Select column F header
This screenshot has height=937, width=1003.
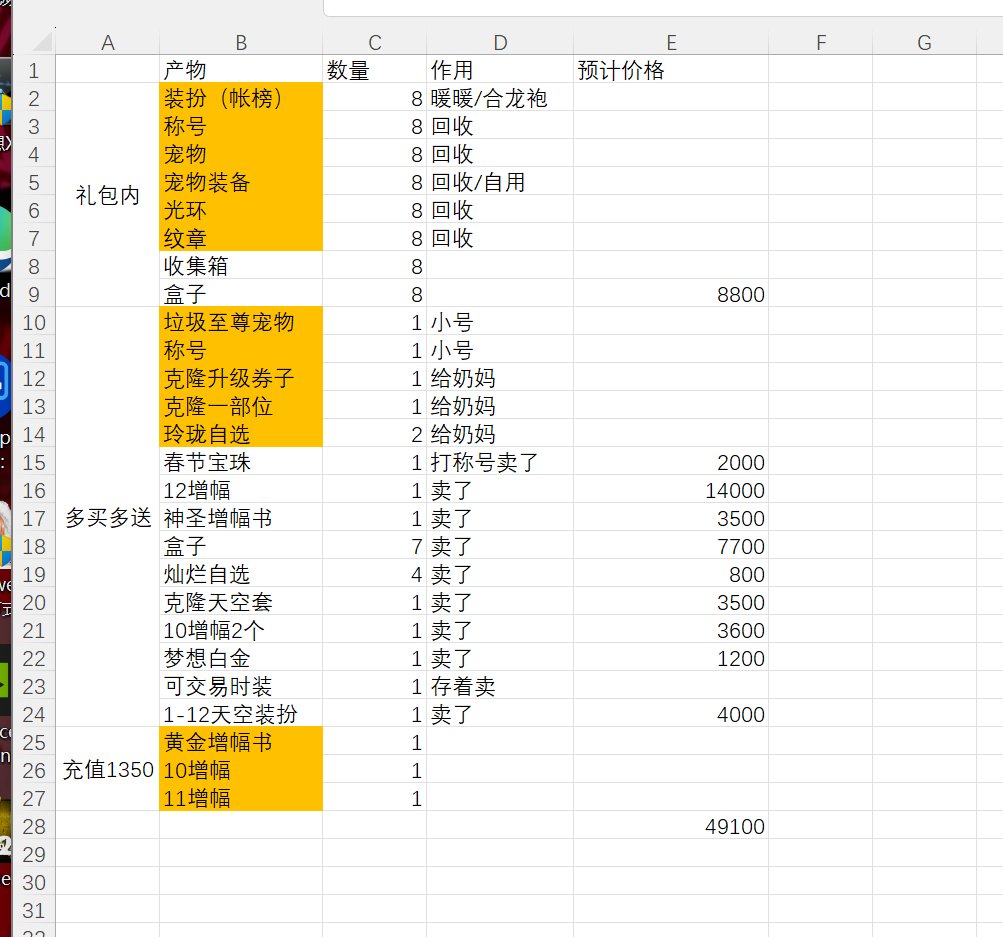click(821, 42)
